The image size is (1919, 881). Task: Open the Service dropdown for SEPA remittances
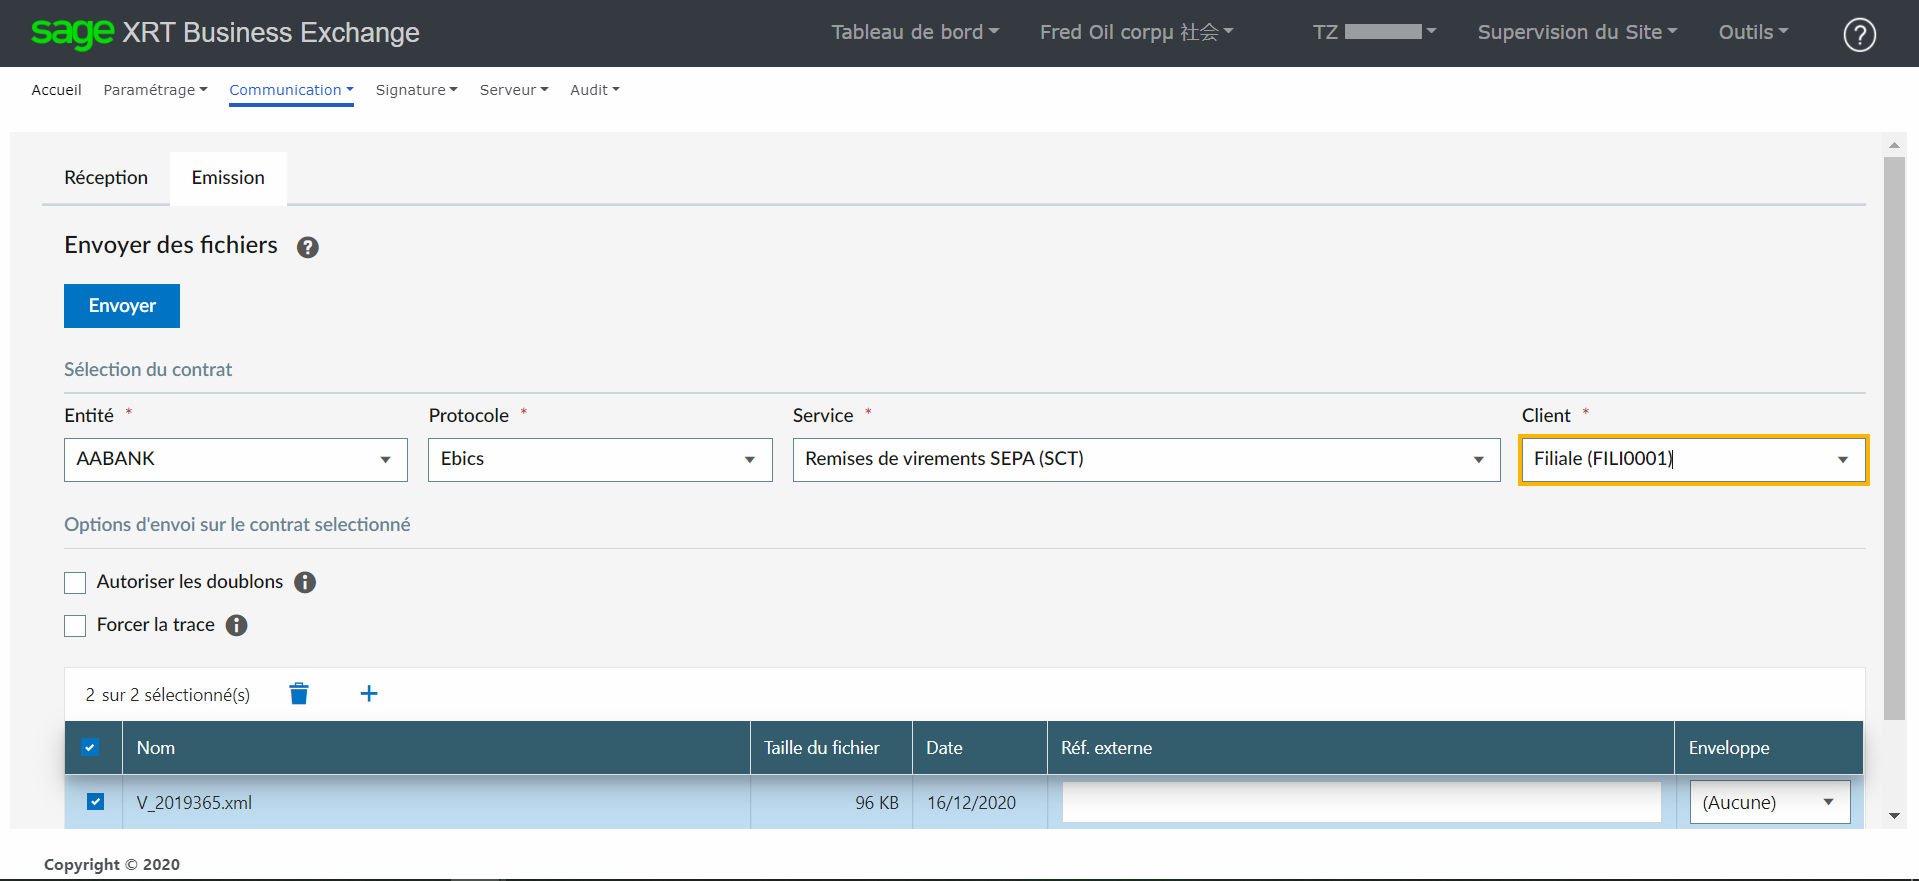tap(1145, 460)
